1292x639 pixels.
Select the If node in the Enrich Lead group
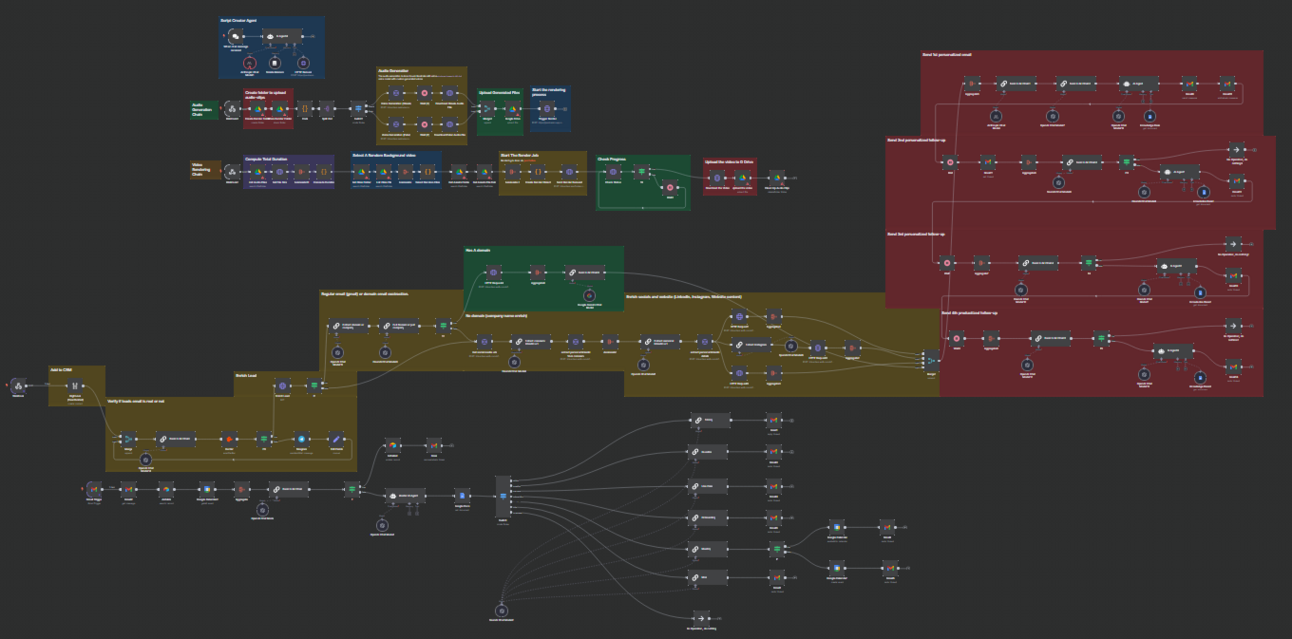[314, 386]
